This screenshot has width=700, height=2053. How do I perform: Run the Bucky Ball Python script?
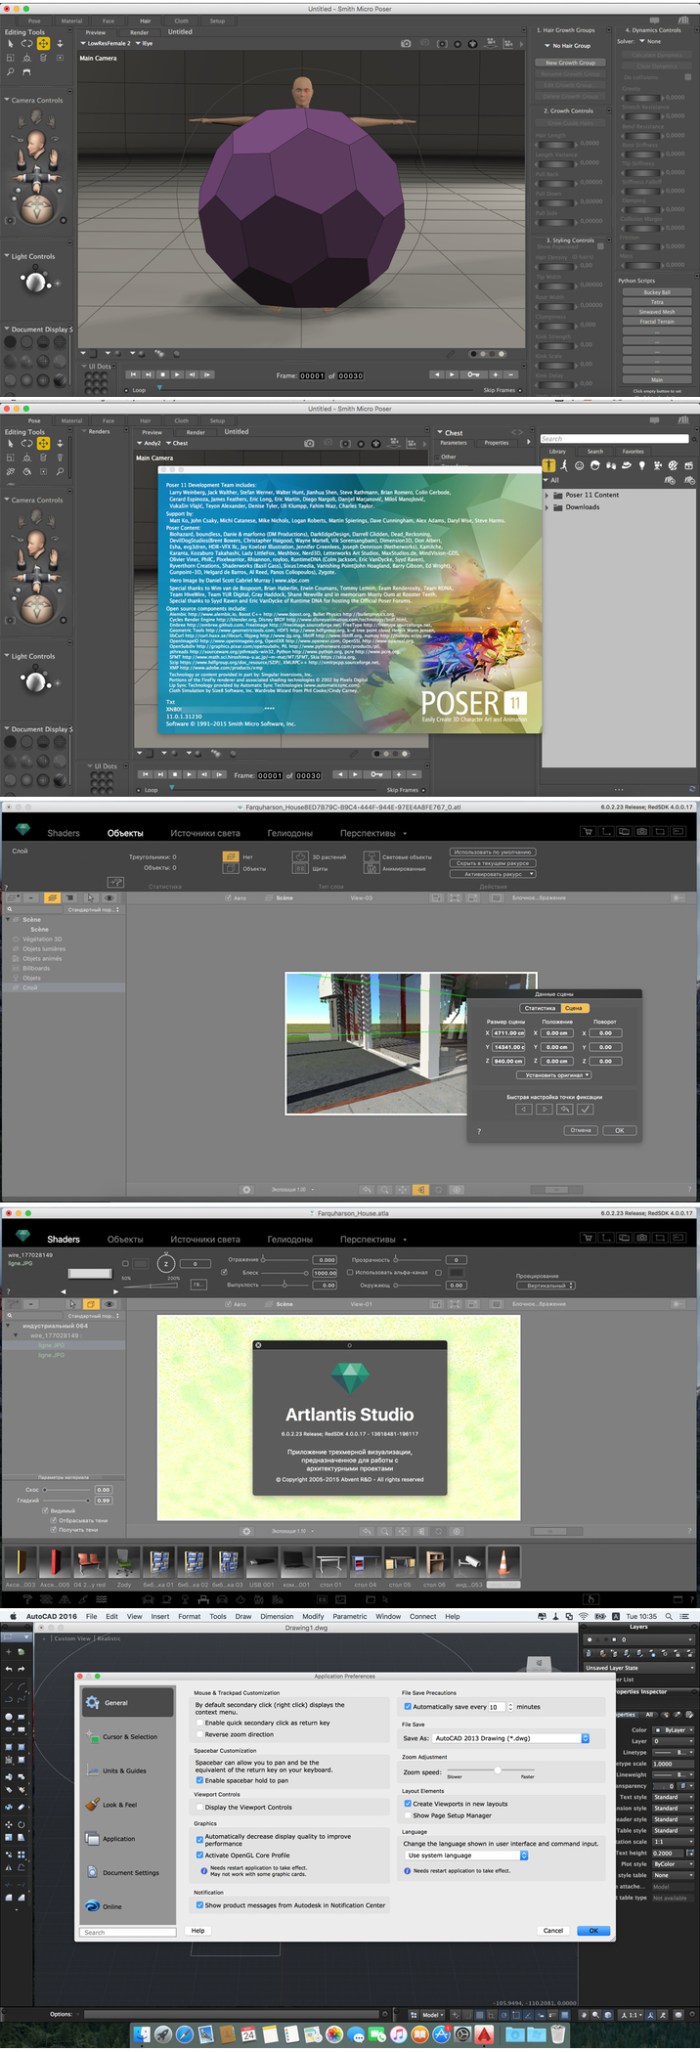coord(657,292)
